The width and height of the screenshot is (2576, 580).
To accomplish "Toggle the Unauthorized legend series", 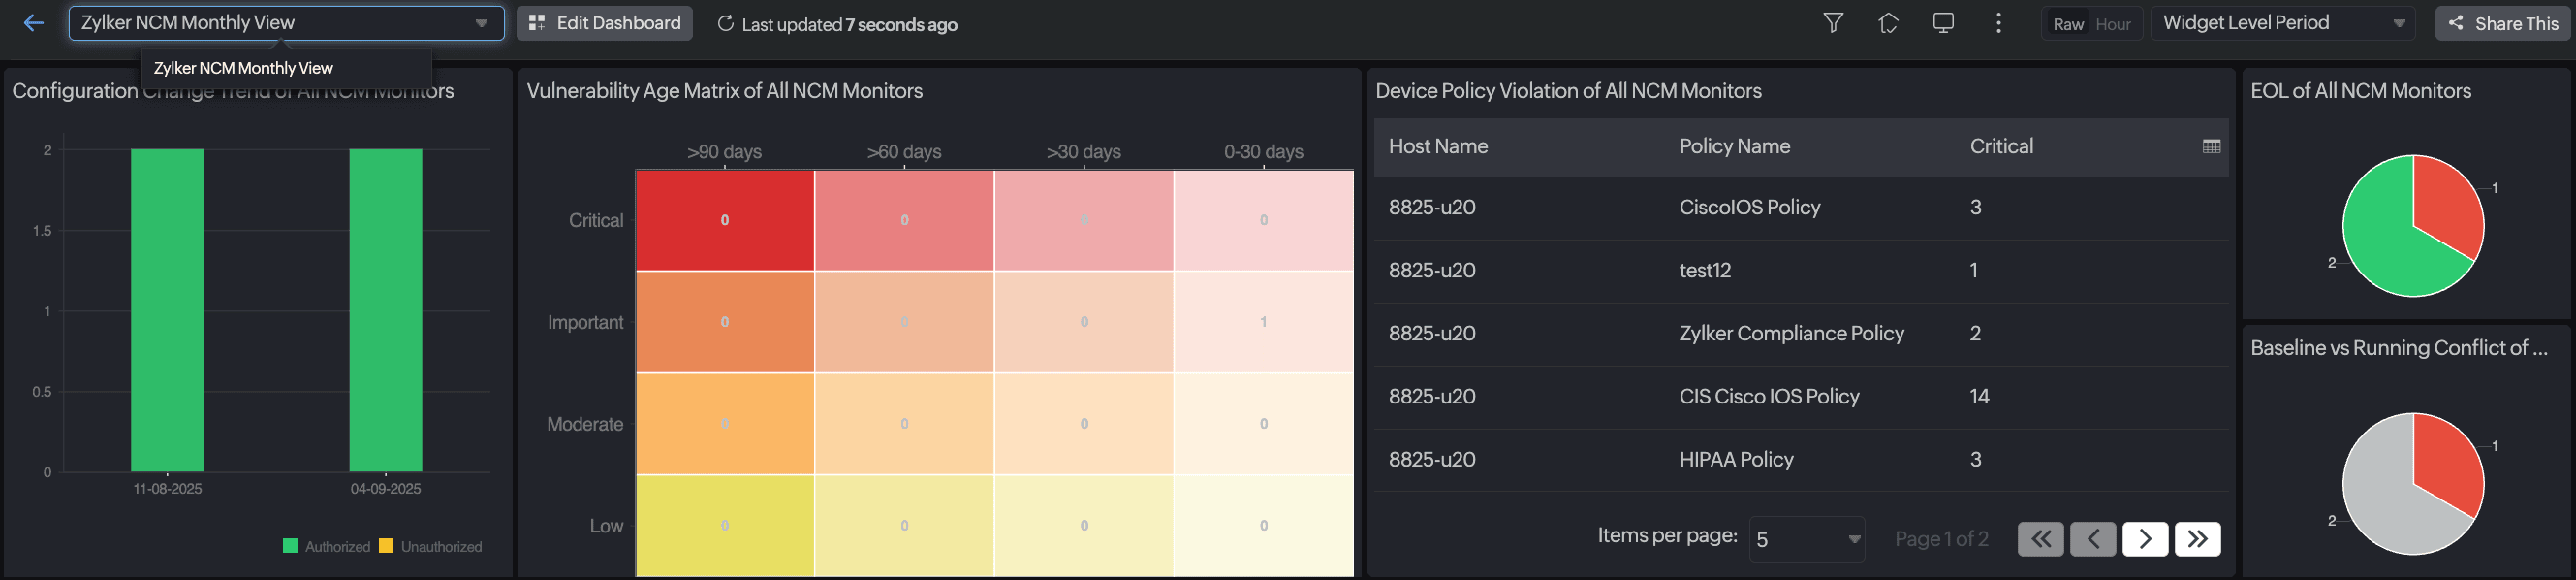I will [431, 546].
